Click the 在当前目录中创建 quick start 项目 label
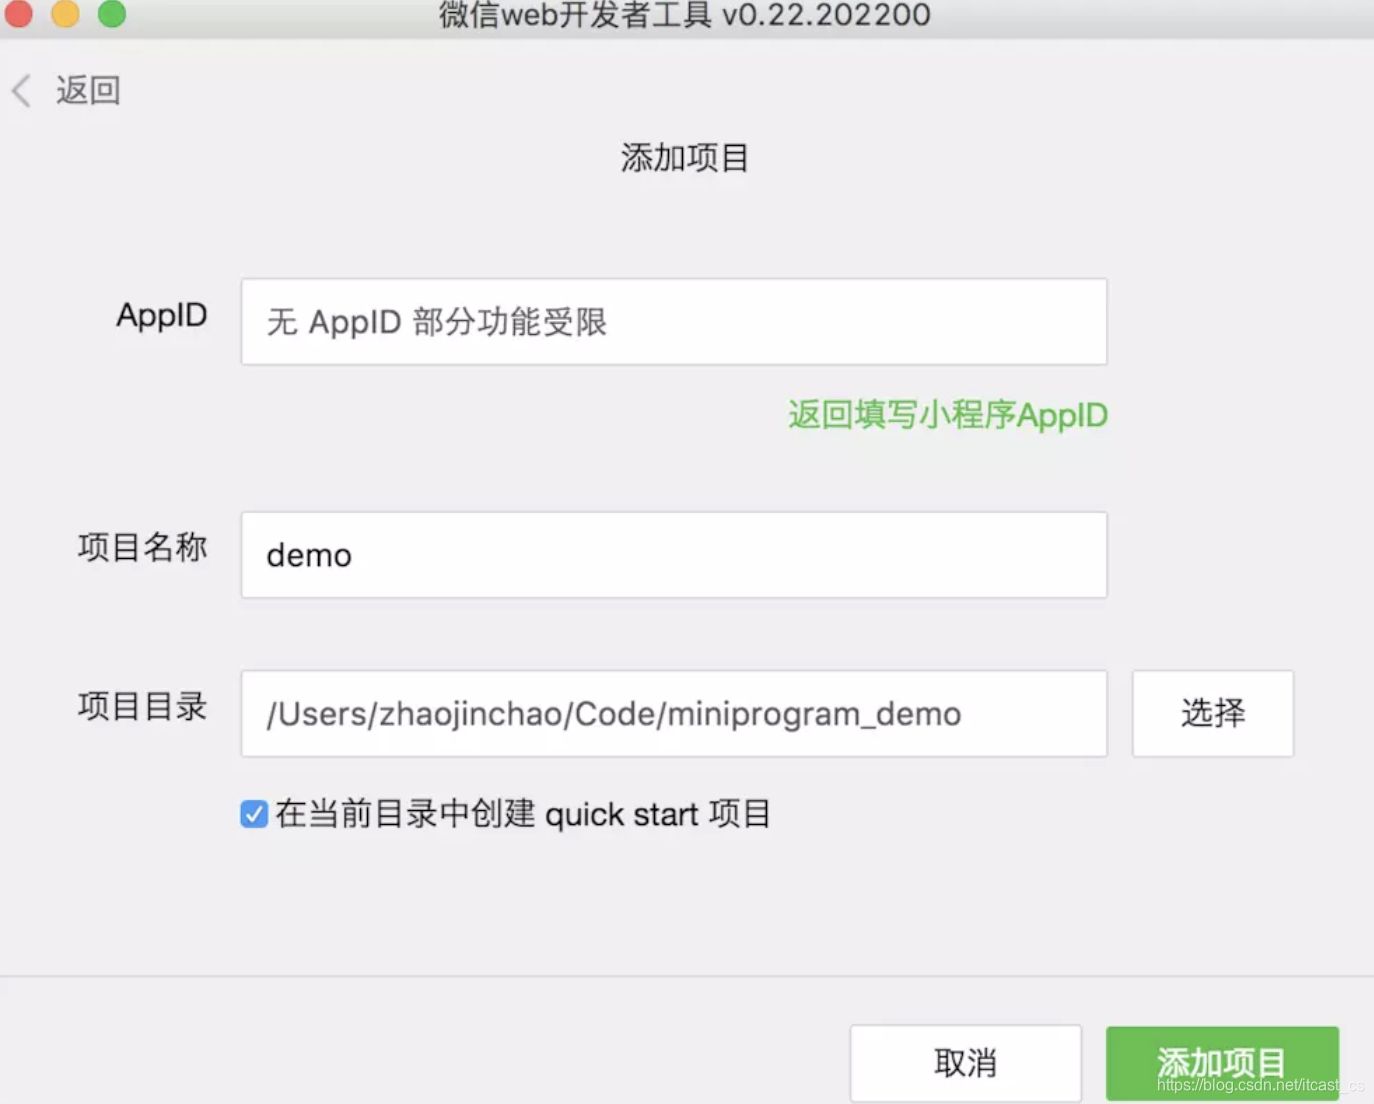 tap(523, 814)
